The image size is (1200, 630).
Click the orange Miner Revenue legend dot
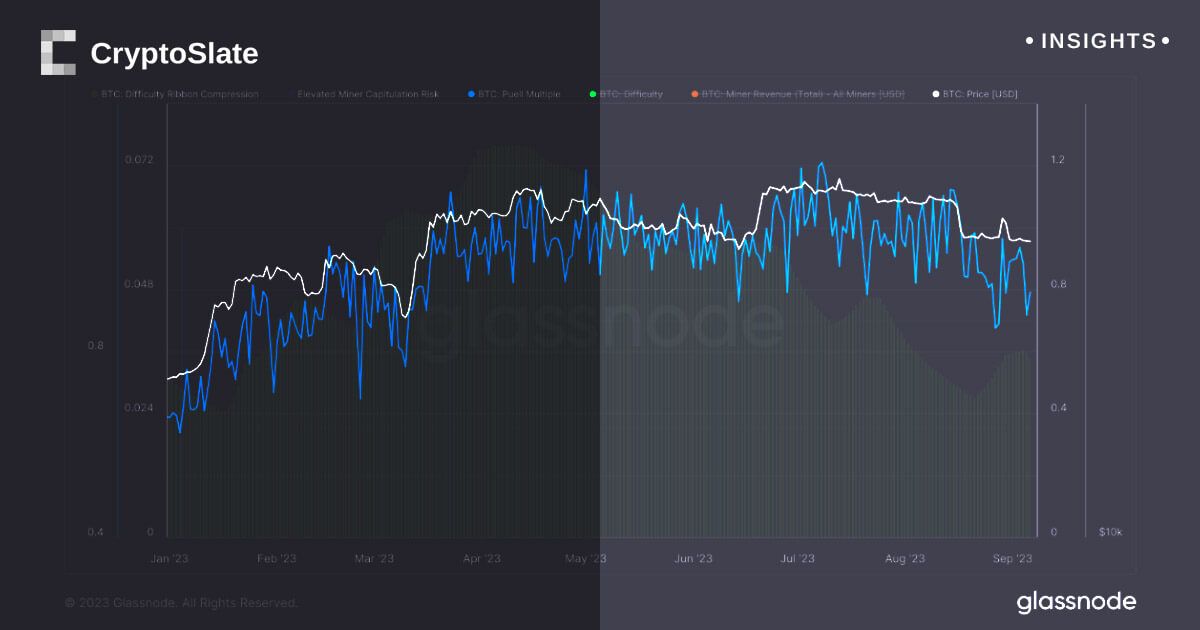(x=694, y=94)
